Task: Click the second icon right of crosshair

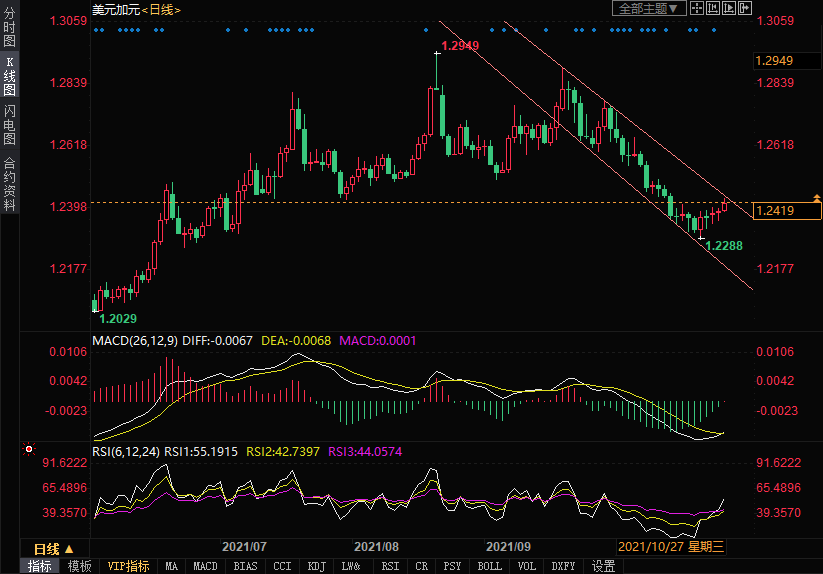Action: [728, 8]
